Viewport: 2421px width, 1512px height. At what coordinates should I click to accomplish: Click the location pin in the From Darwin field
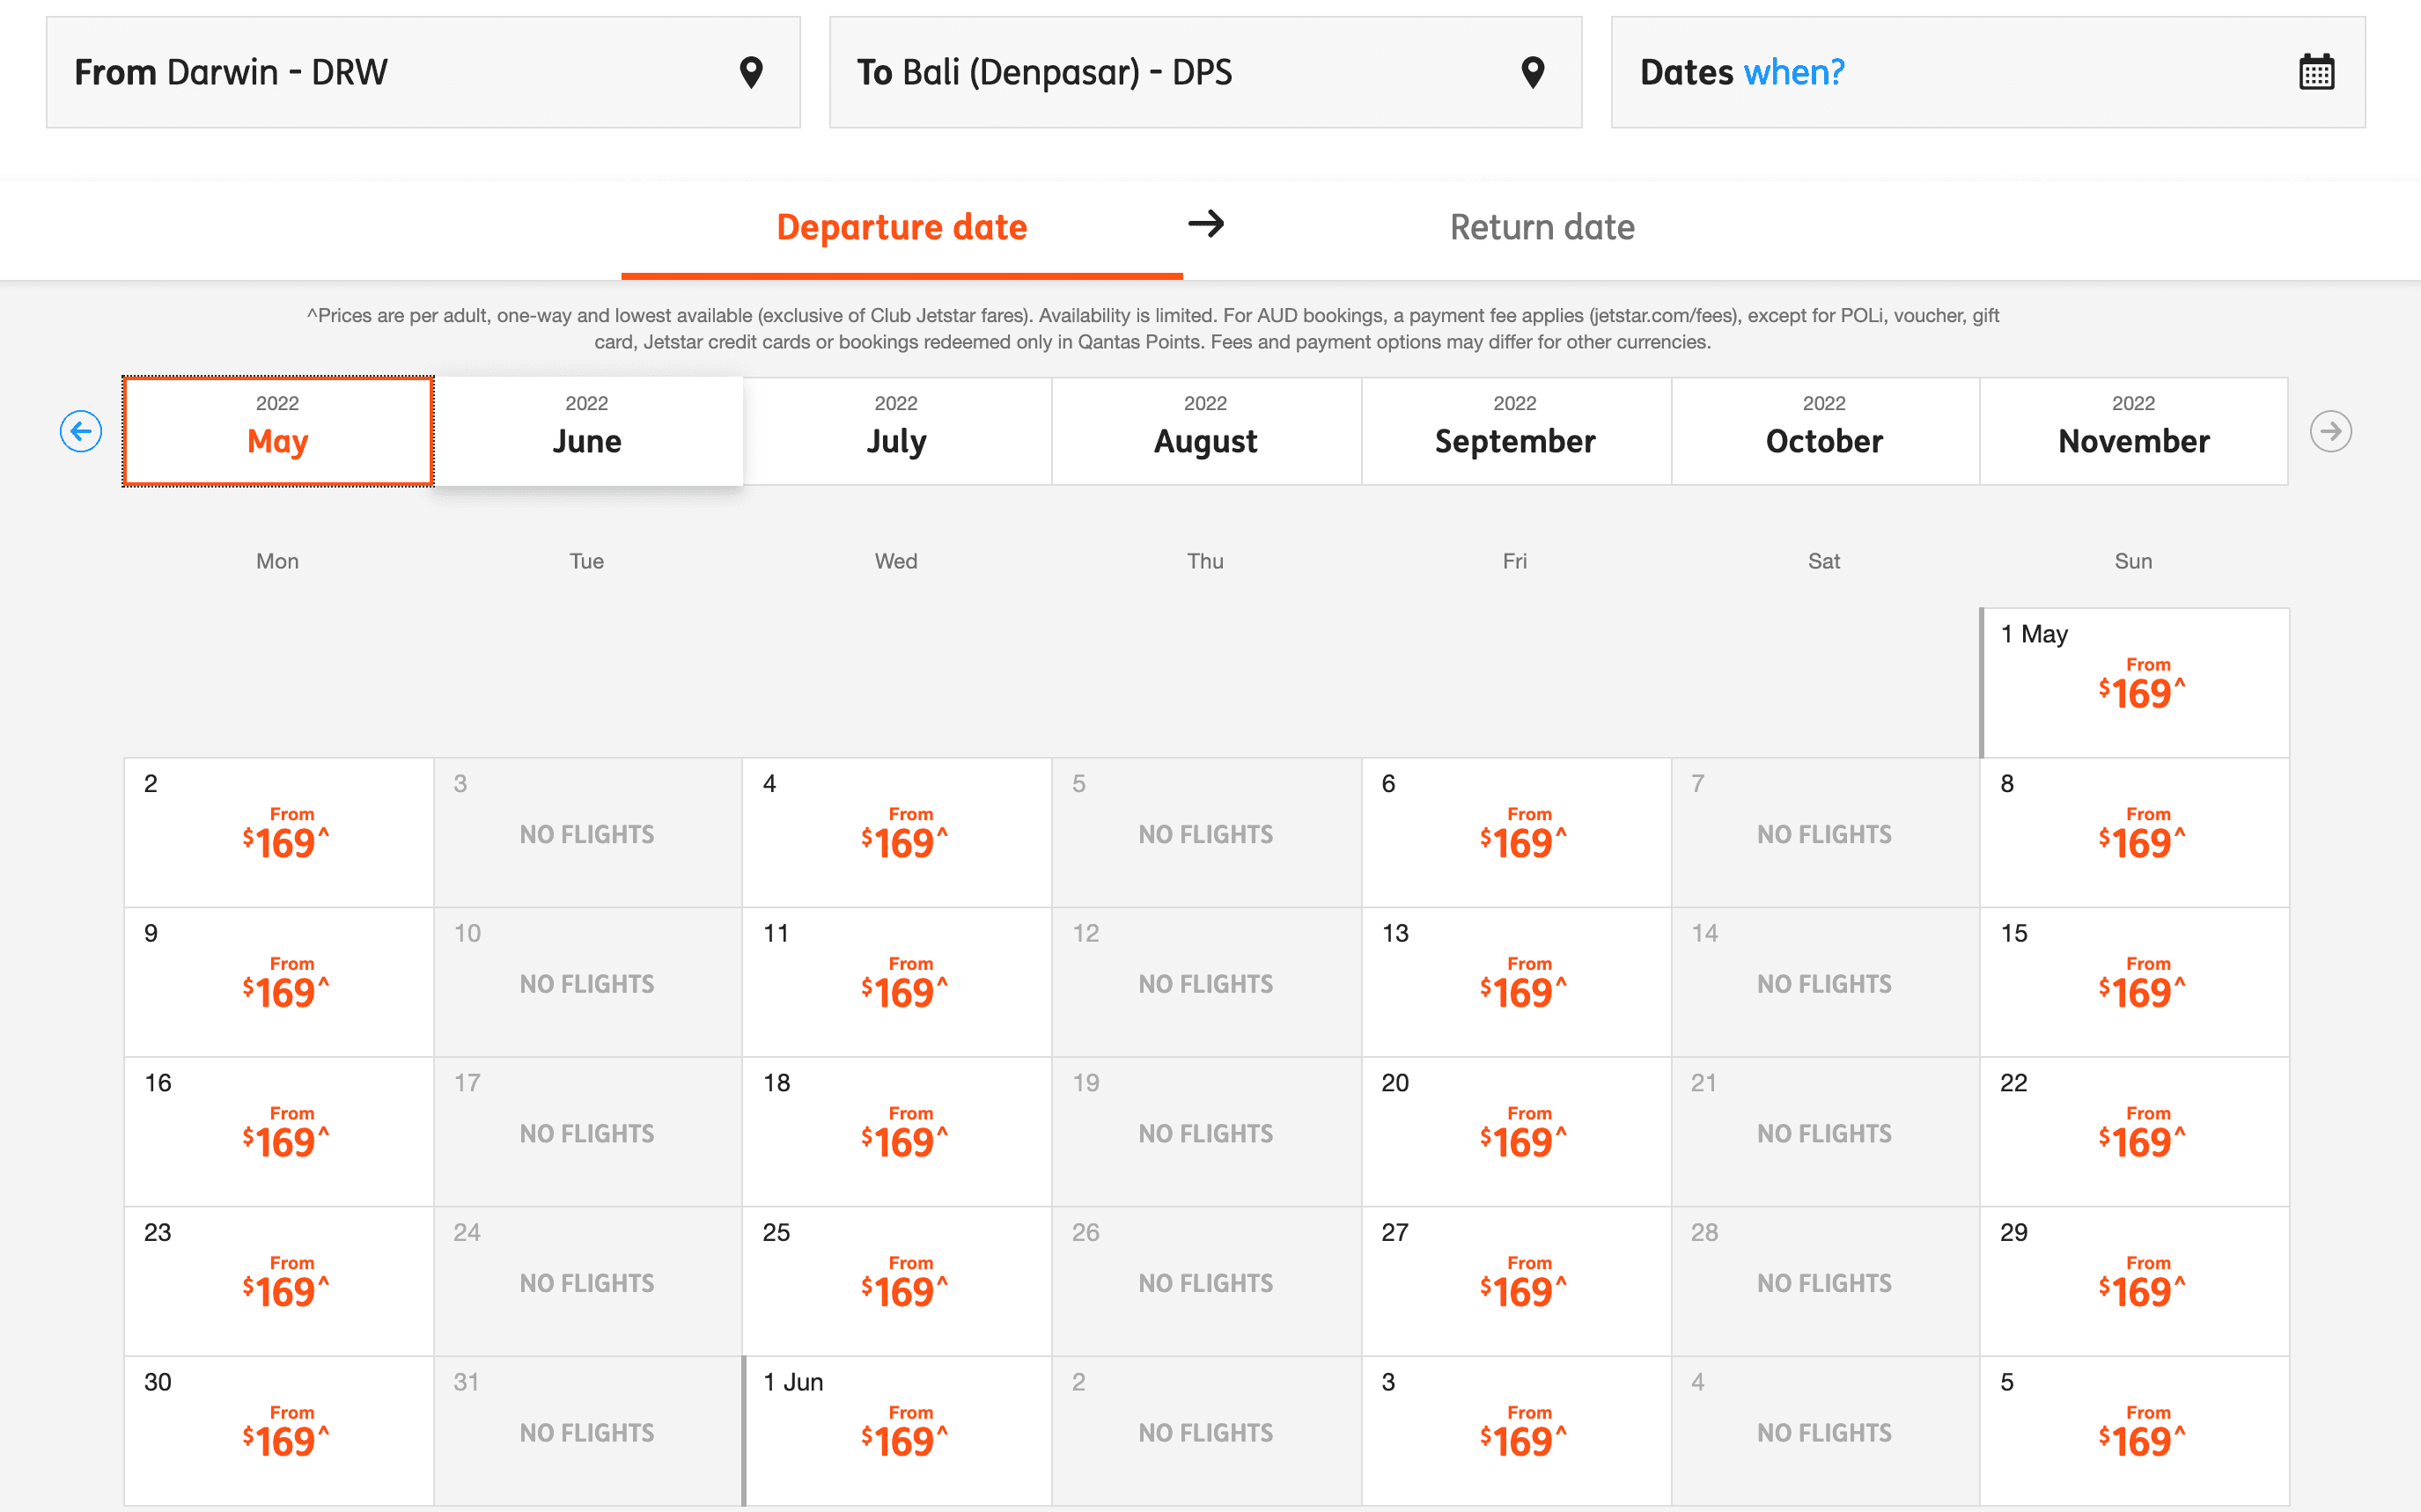(751, 72)
